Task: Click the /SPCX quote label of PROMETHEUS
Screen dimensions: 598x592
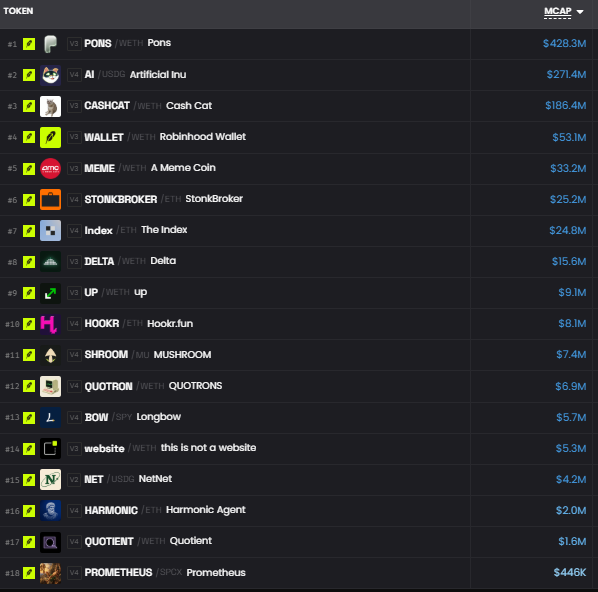Action: pyautogui.click(x=169, y=572)
